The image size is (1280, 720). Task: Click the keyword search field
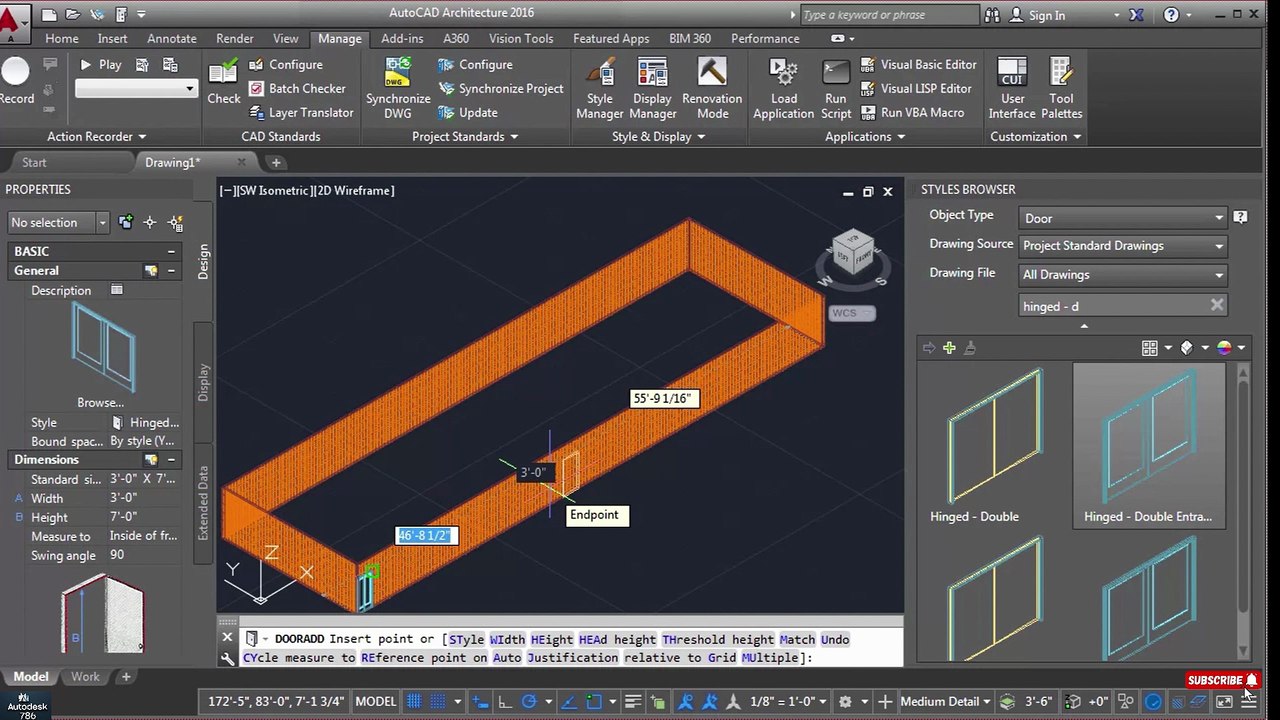[x=889, y=15]
